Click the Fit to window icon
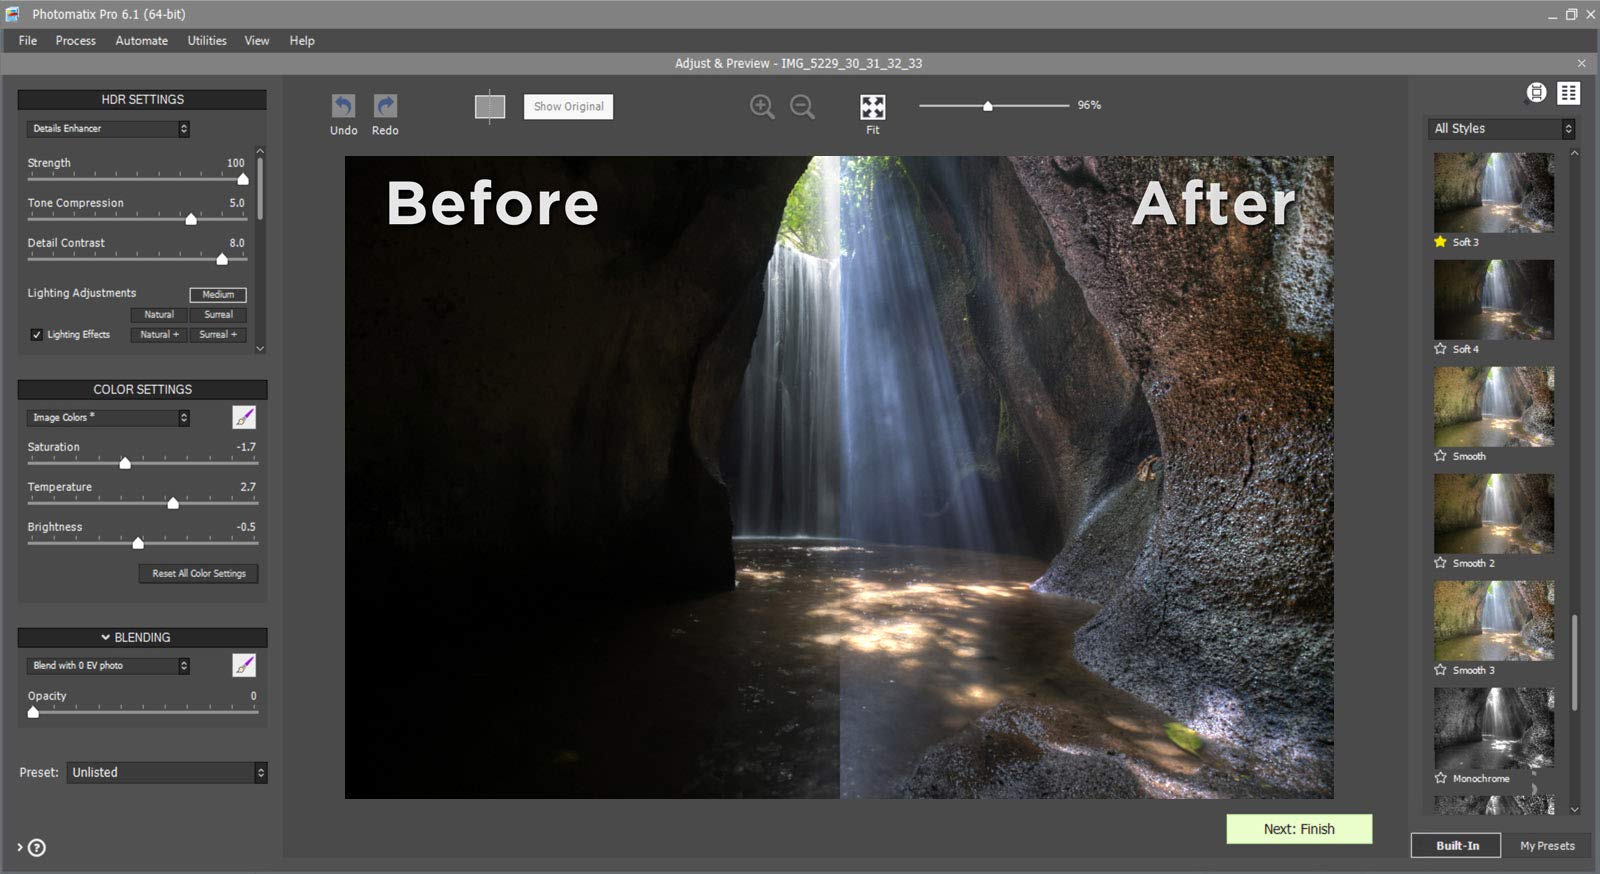Image resolution: width=1600 pixels, height=874 pixels. pyautogui.click(x=872, y=107)
